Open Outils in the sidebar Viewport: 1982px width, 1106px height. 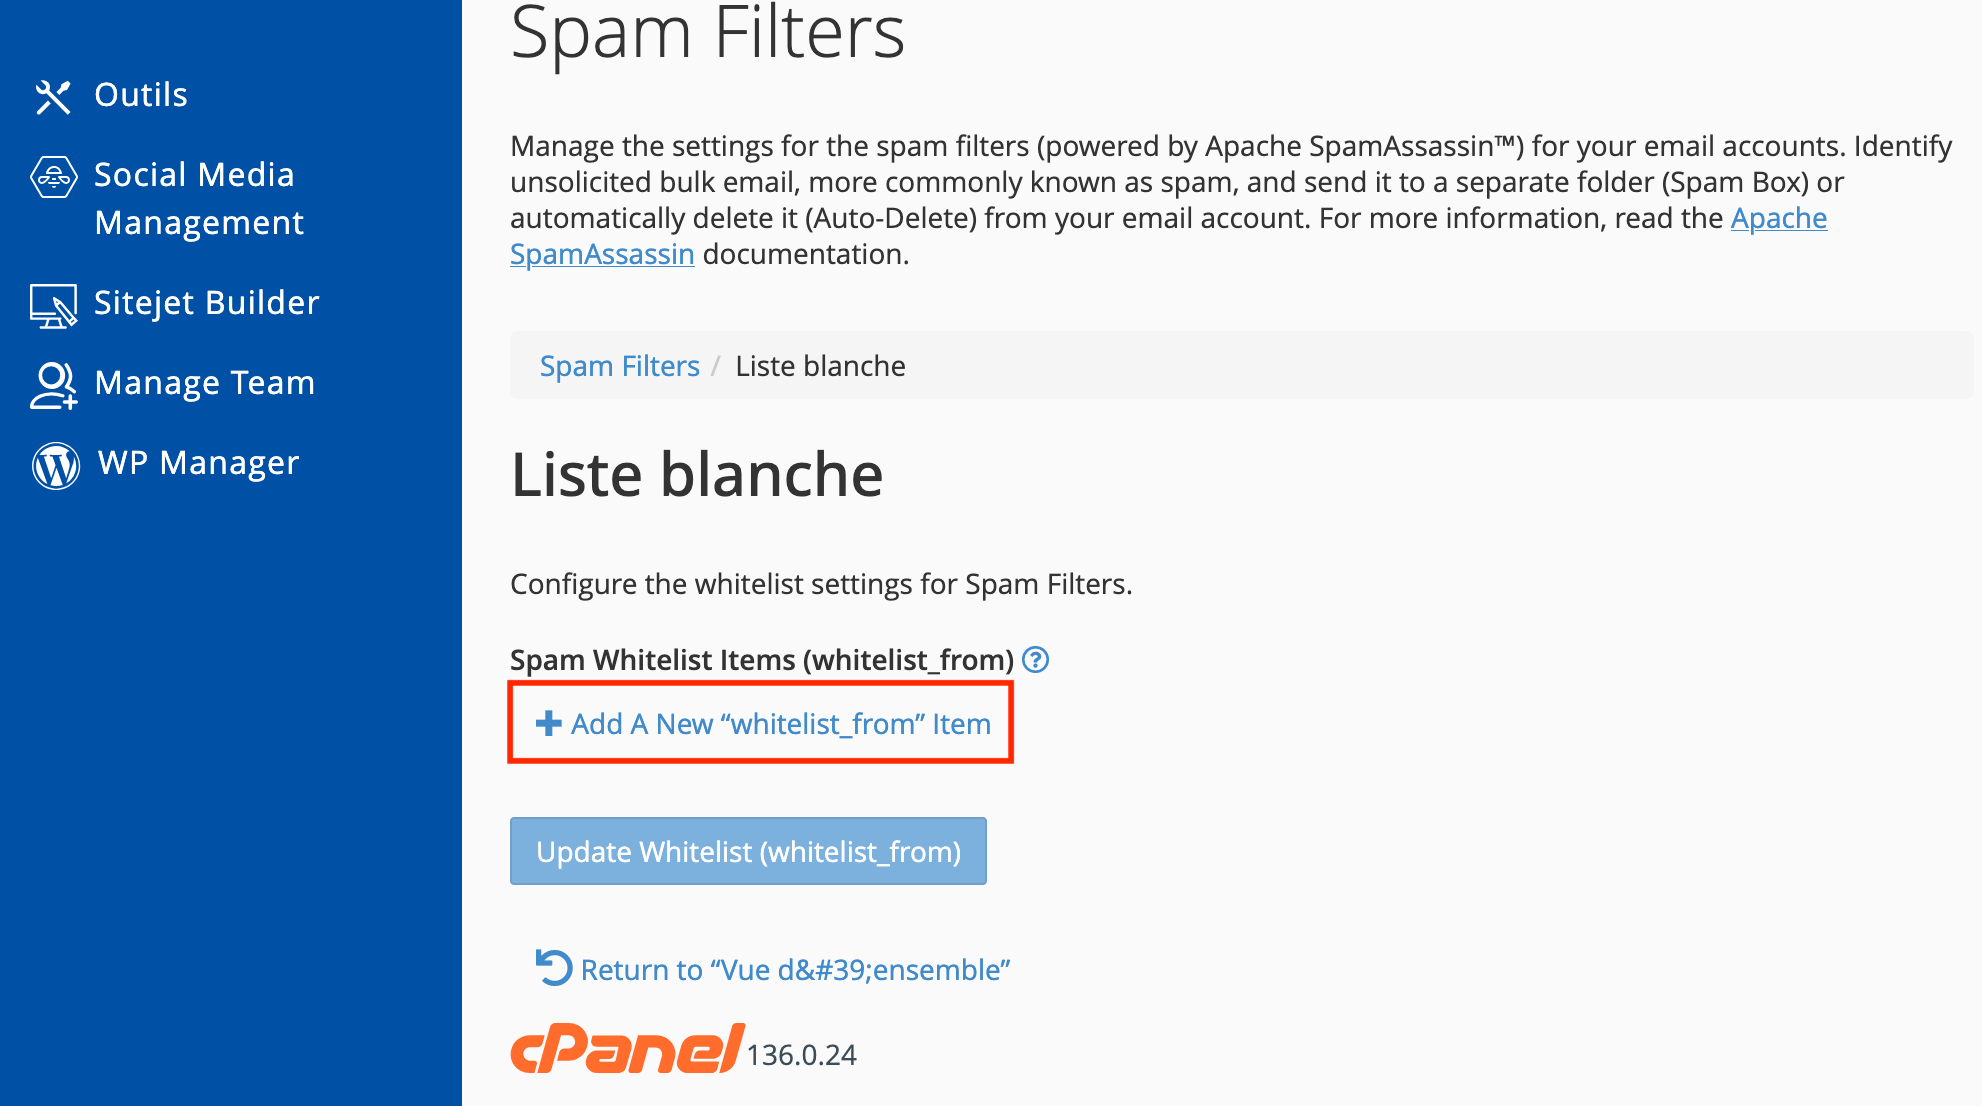coord(141,95)
